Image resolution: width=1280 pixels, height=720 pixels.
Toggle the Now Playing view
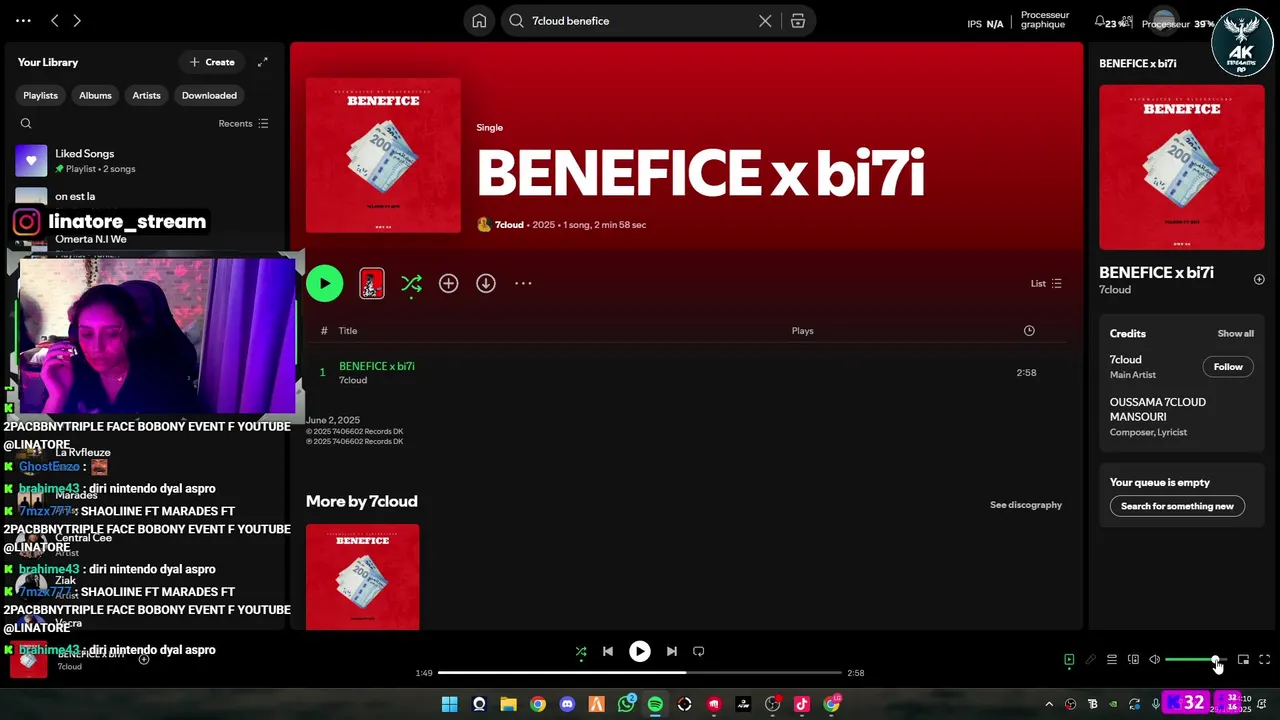click(1069, 660)
